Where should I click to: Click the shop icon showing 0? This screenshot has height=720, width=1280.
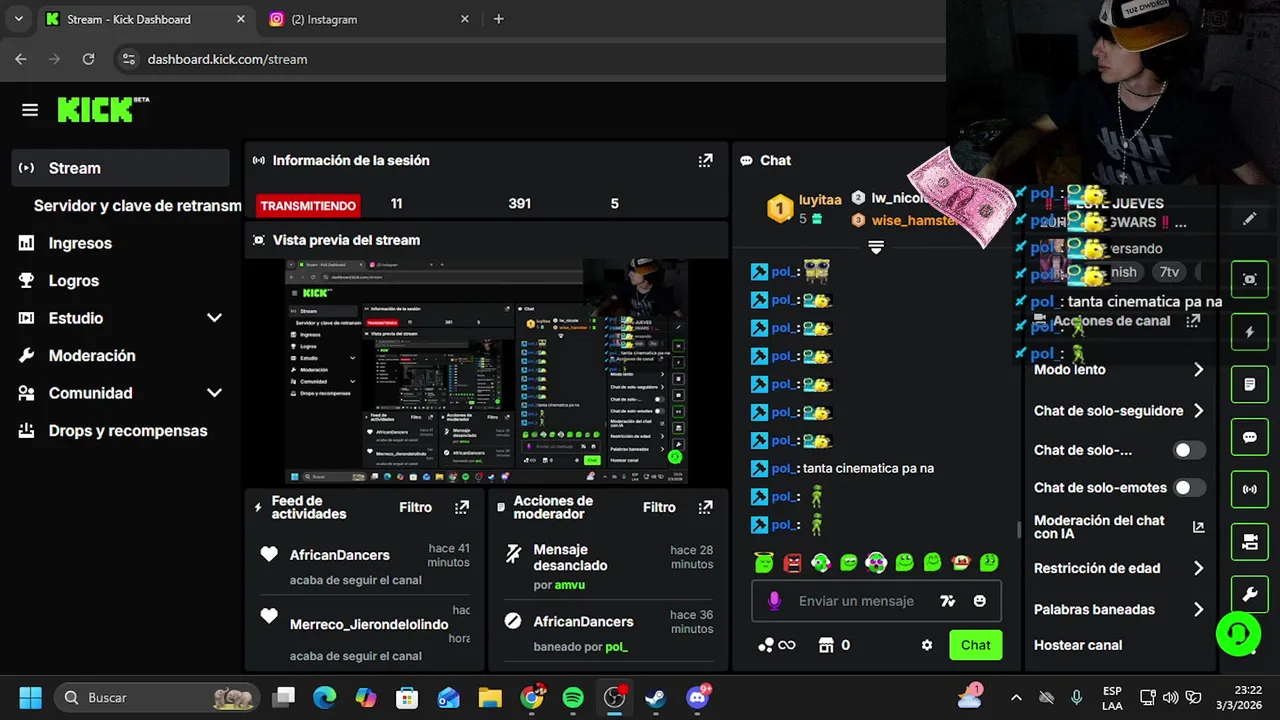[834, 645]
